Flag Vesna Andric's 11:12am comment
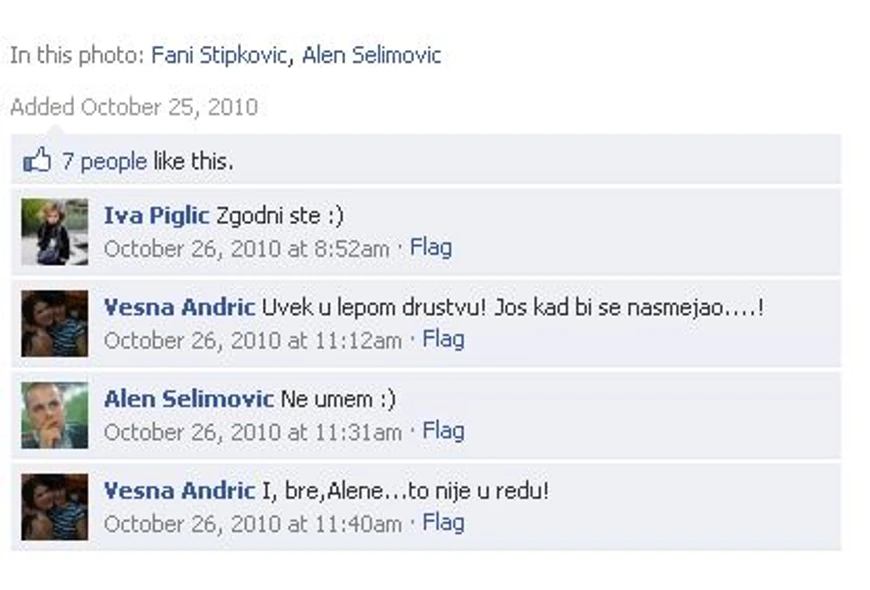The width and height of the screenshot is (870, 590). point(443,339)
